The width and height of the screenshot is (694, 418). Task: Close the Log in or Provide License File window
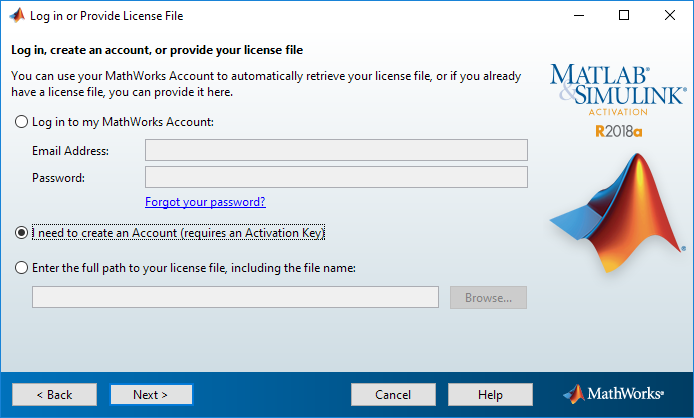pos(670,15)
